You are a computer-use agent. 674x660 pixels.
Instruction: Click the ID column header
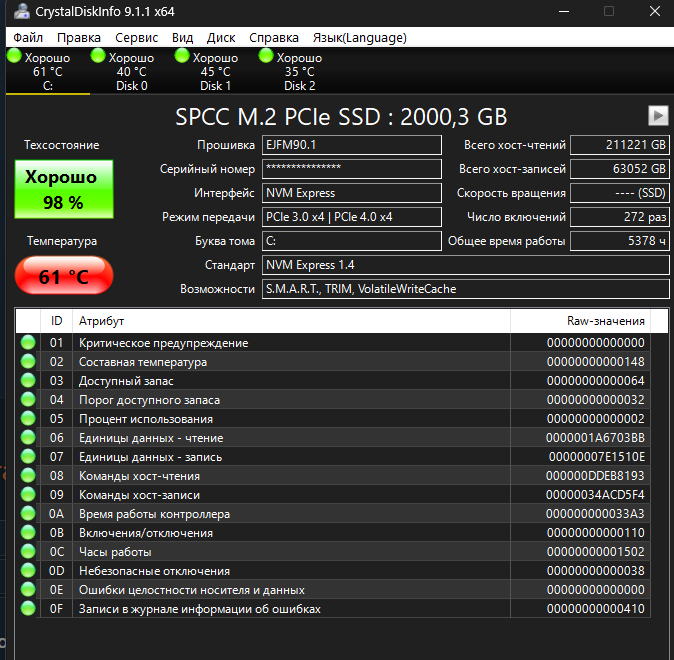click(x=56, y=321)
